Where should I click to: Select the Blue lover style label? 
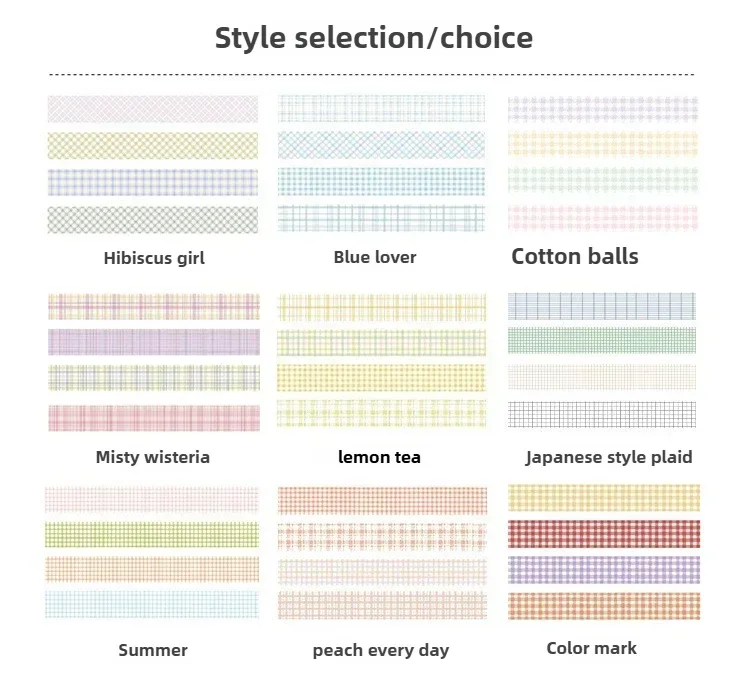pyautogui.click(x=375, y=257)
